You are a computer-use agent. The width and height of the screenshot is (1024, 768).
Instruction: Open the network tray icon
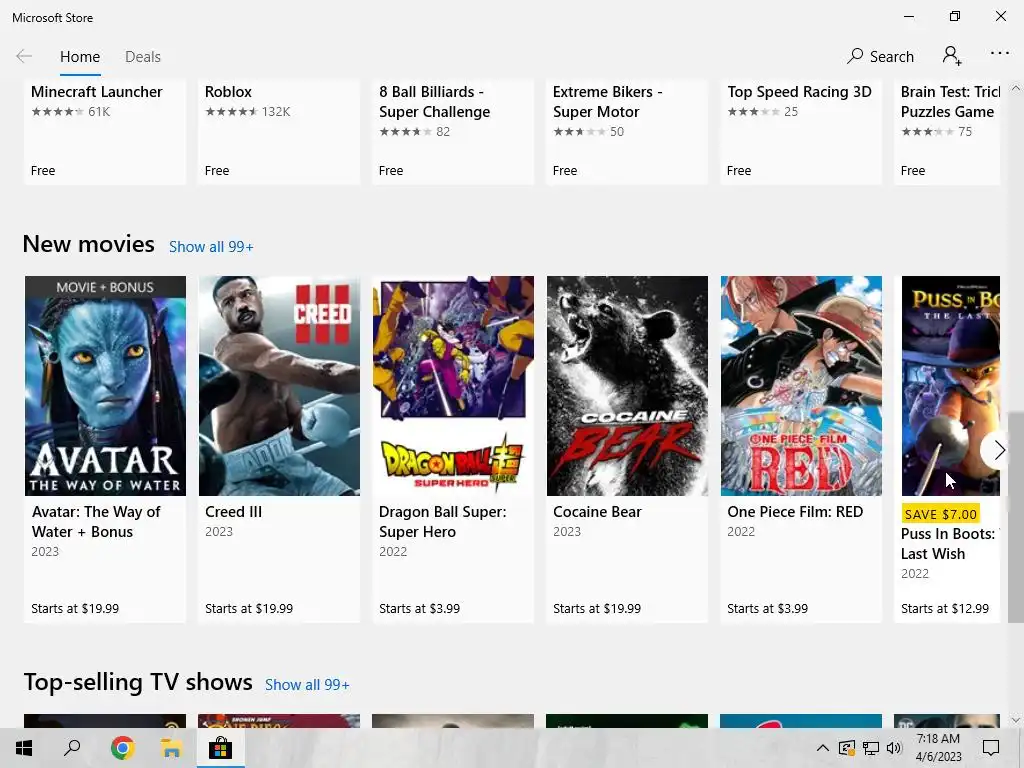tap(871, 748)
